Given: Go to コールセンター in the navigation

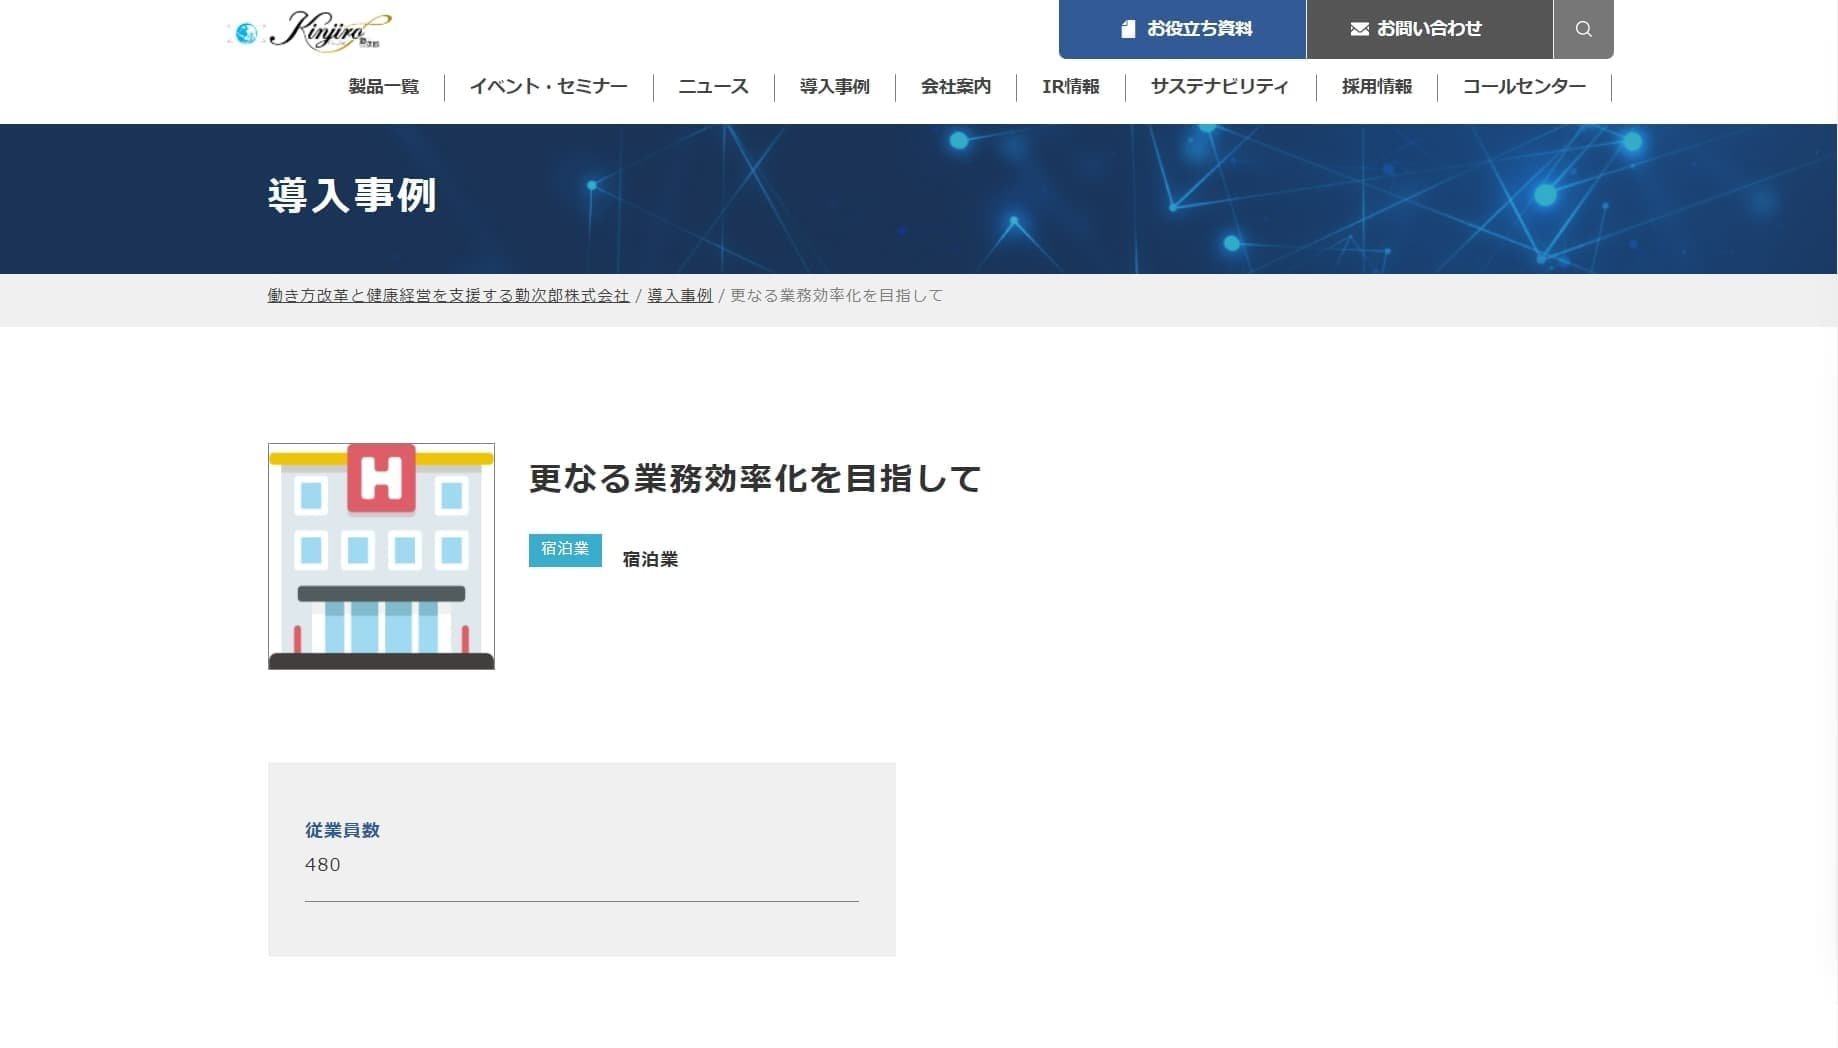Looking at the screenshot, I should tap(1524, 87).
